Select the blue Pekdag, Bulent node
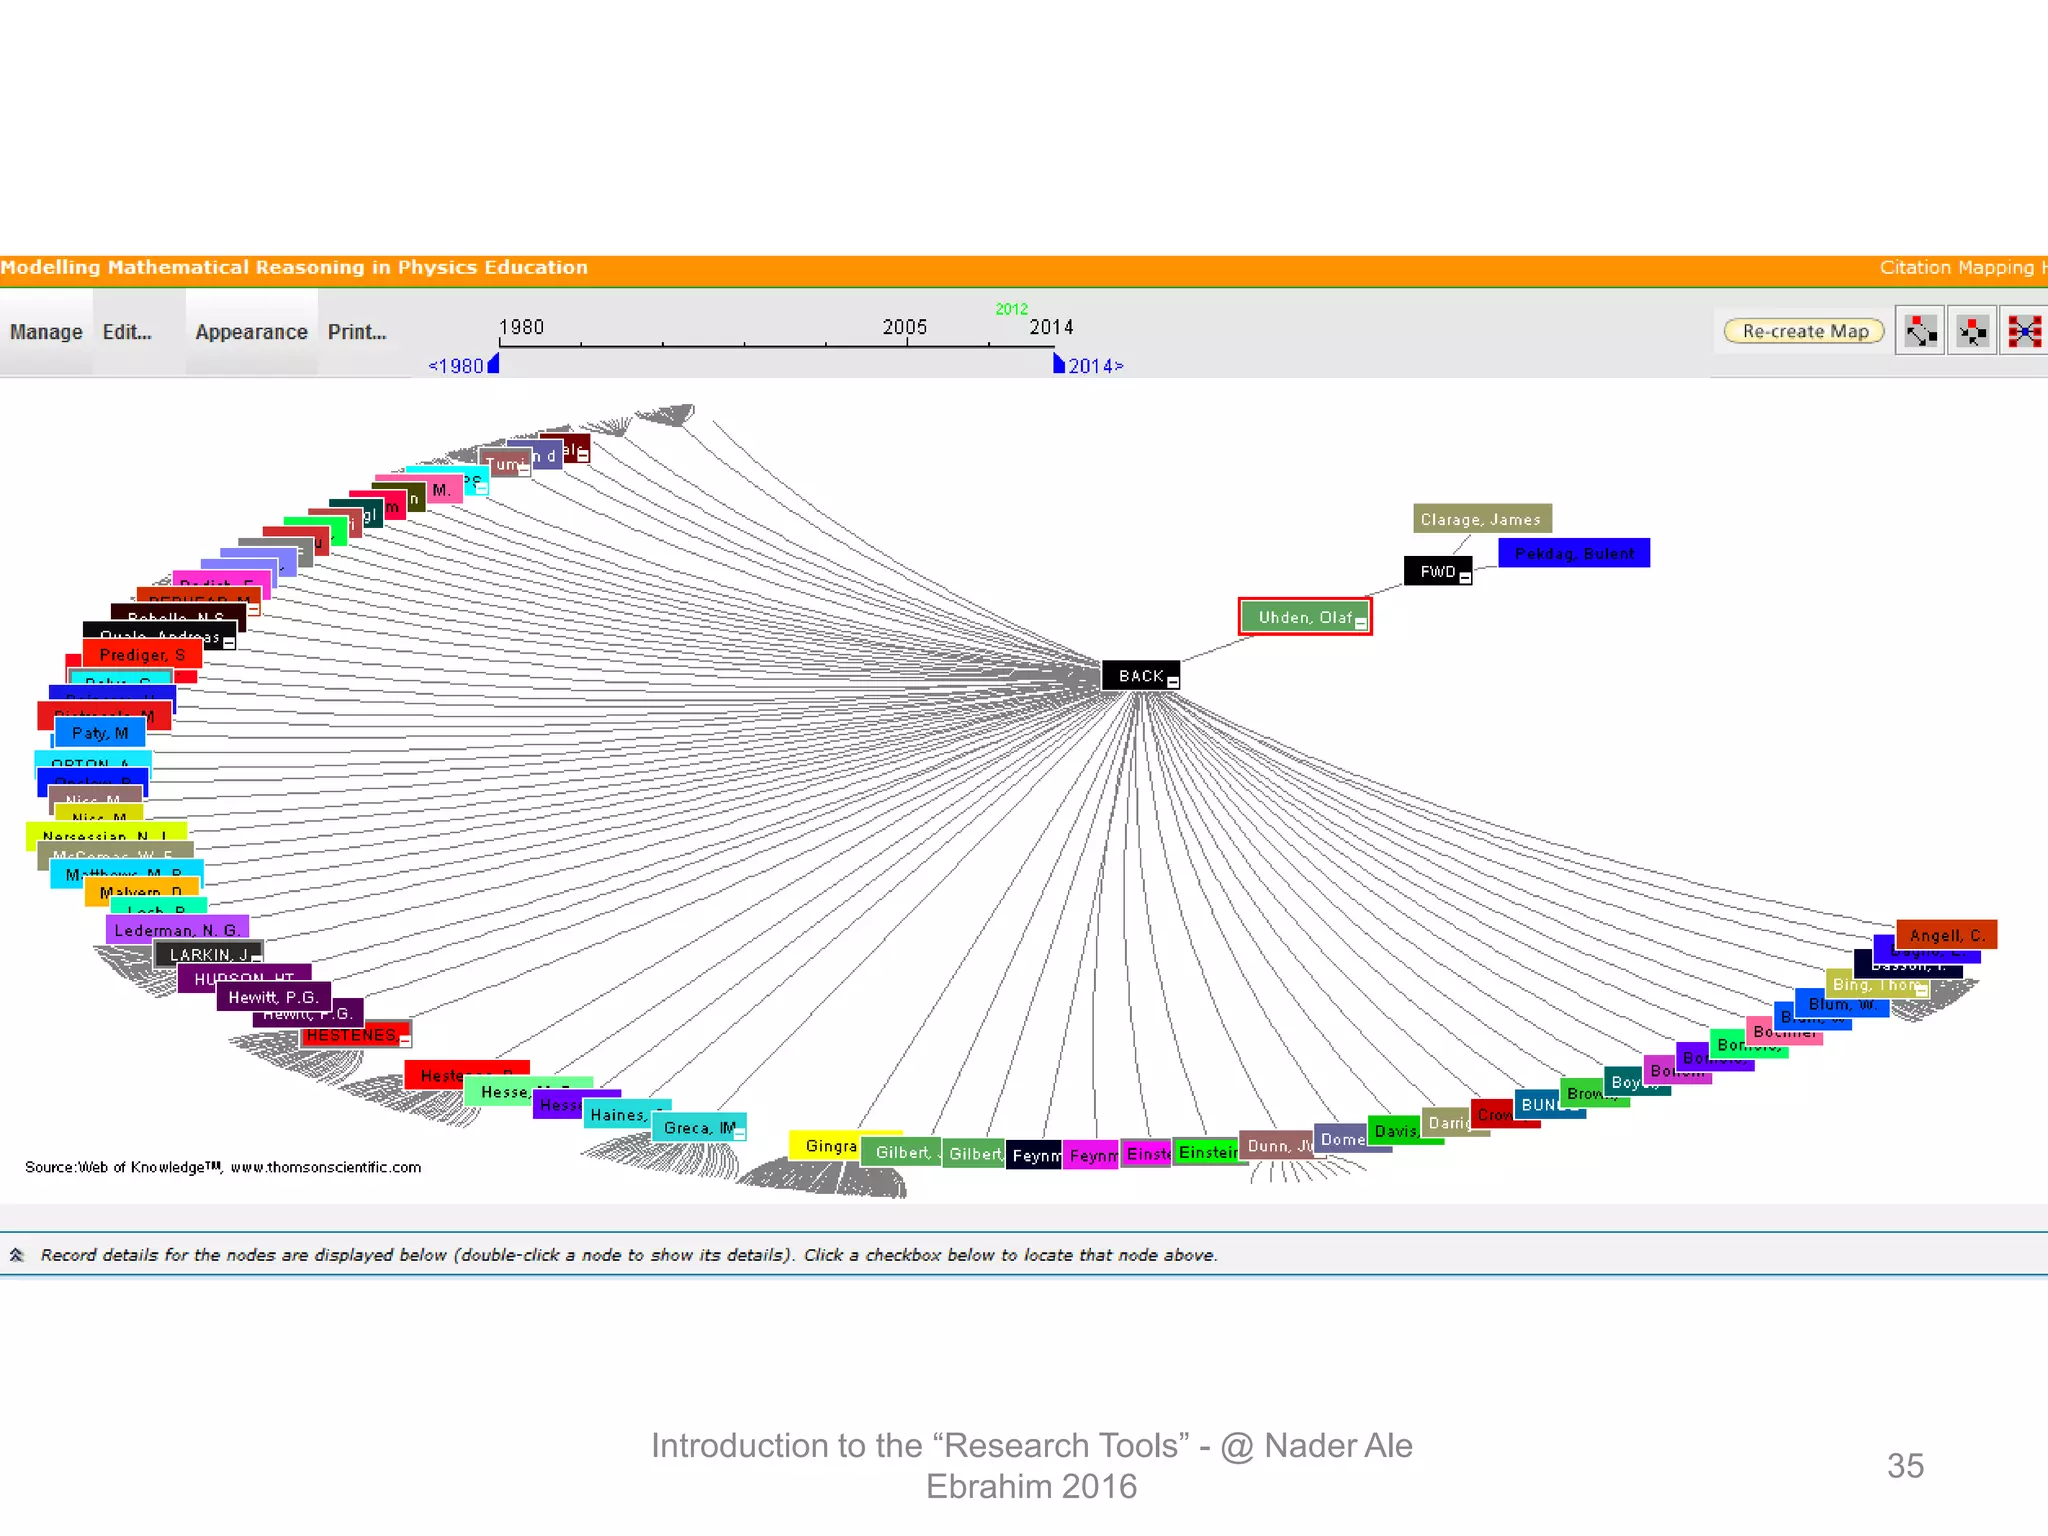This screenshot has height=1536, width=2048. (1573, 553)
